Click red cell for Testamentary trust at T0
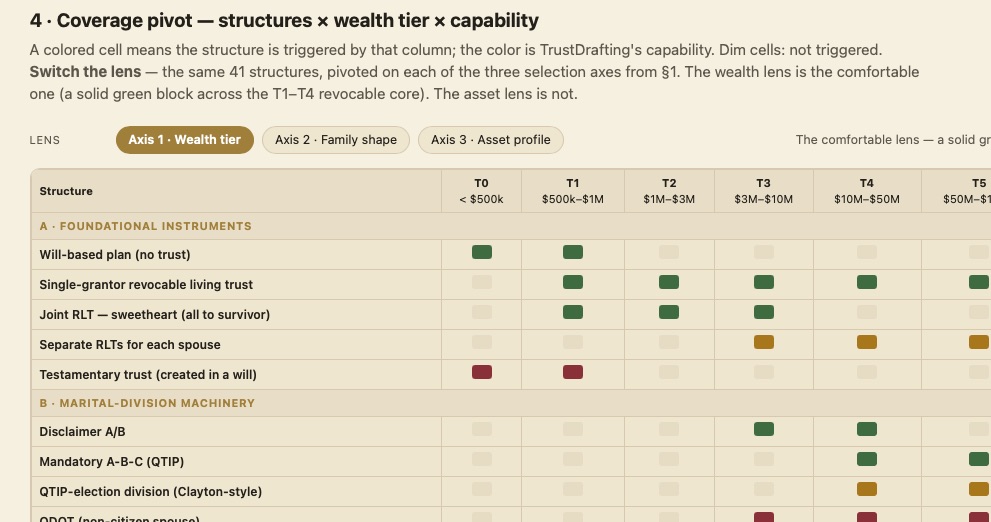This screenshot has width=991, height=522. coord(482,372)
